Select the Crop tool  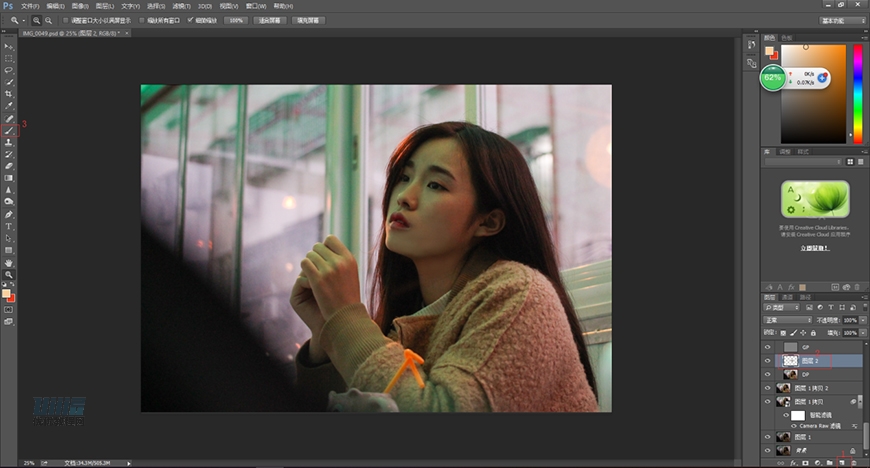(x=9, y=94)
